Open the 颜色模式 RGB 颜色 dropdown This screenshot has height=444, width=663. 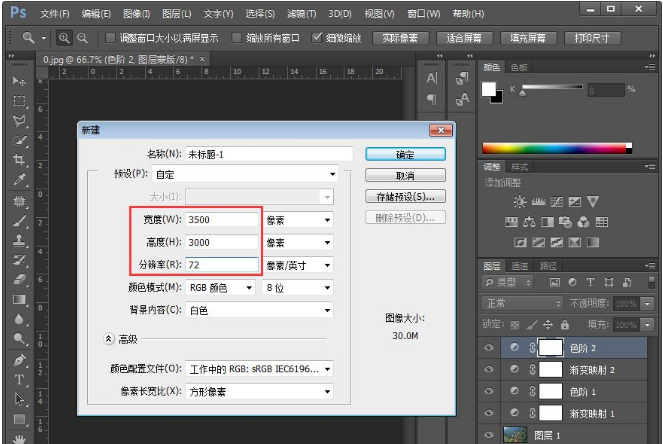tap(222, 287)
